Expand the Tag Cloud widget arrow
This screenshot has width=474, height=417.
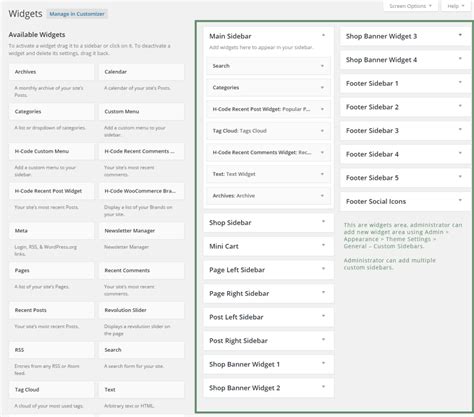coord(322,131)
